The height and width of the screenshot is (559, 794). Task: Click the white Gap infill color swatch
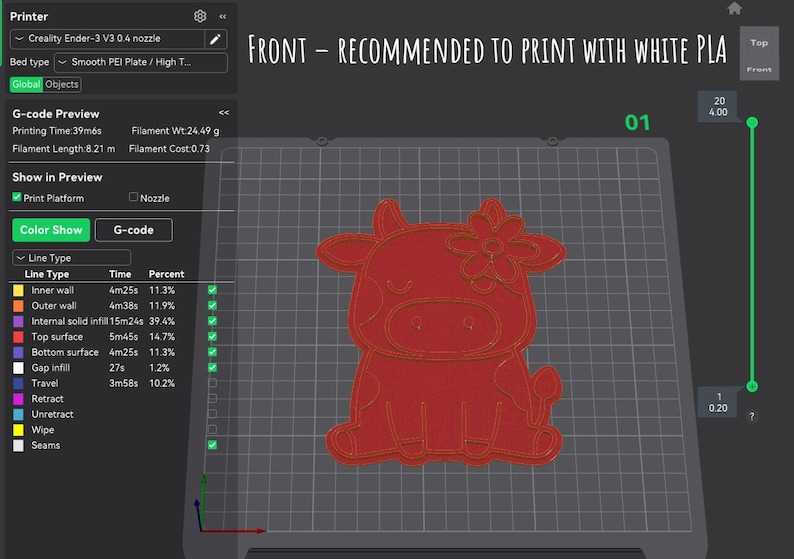18,368
